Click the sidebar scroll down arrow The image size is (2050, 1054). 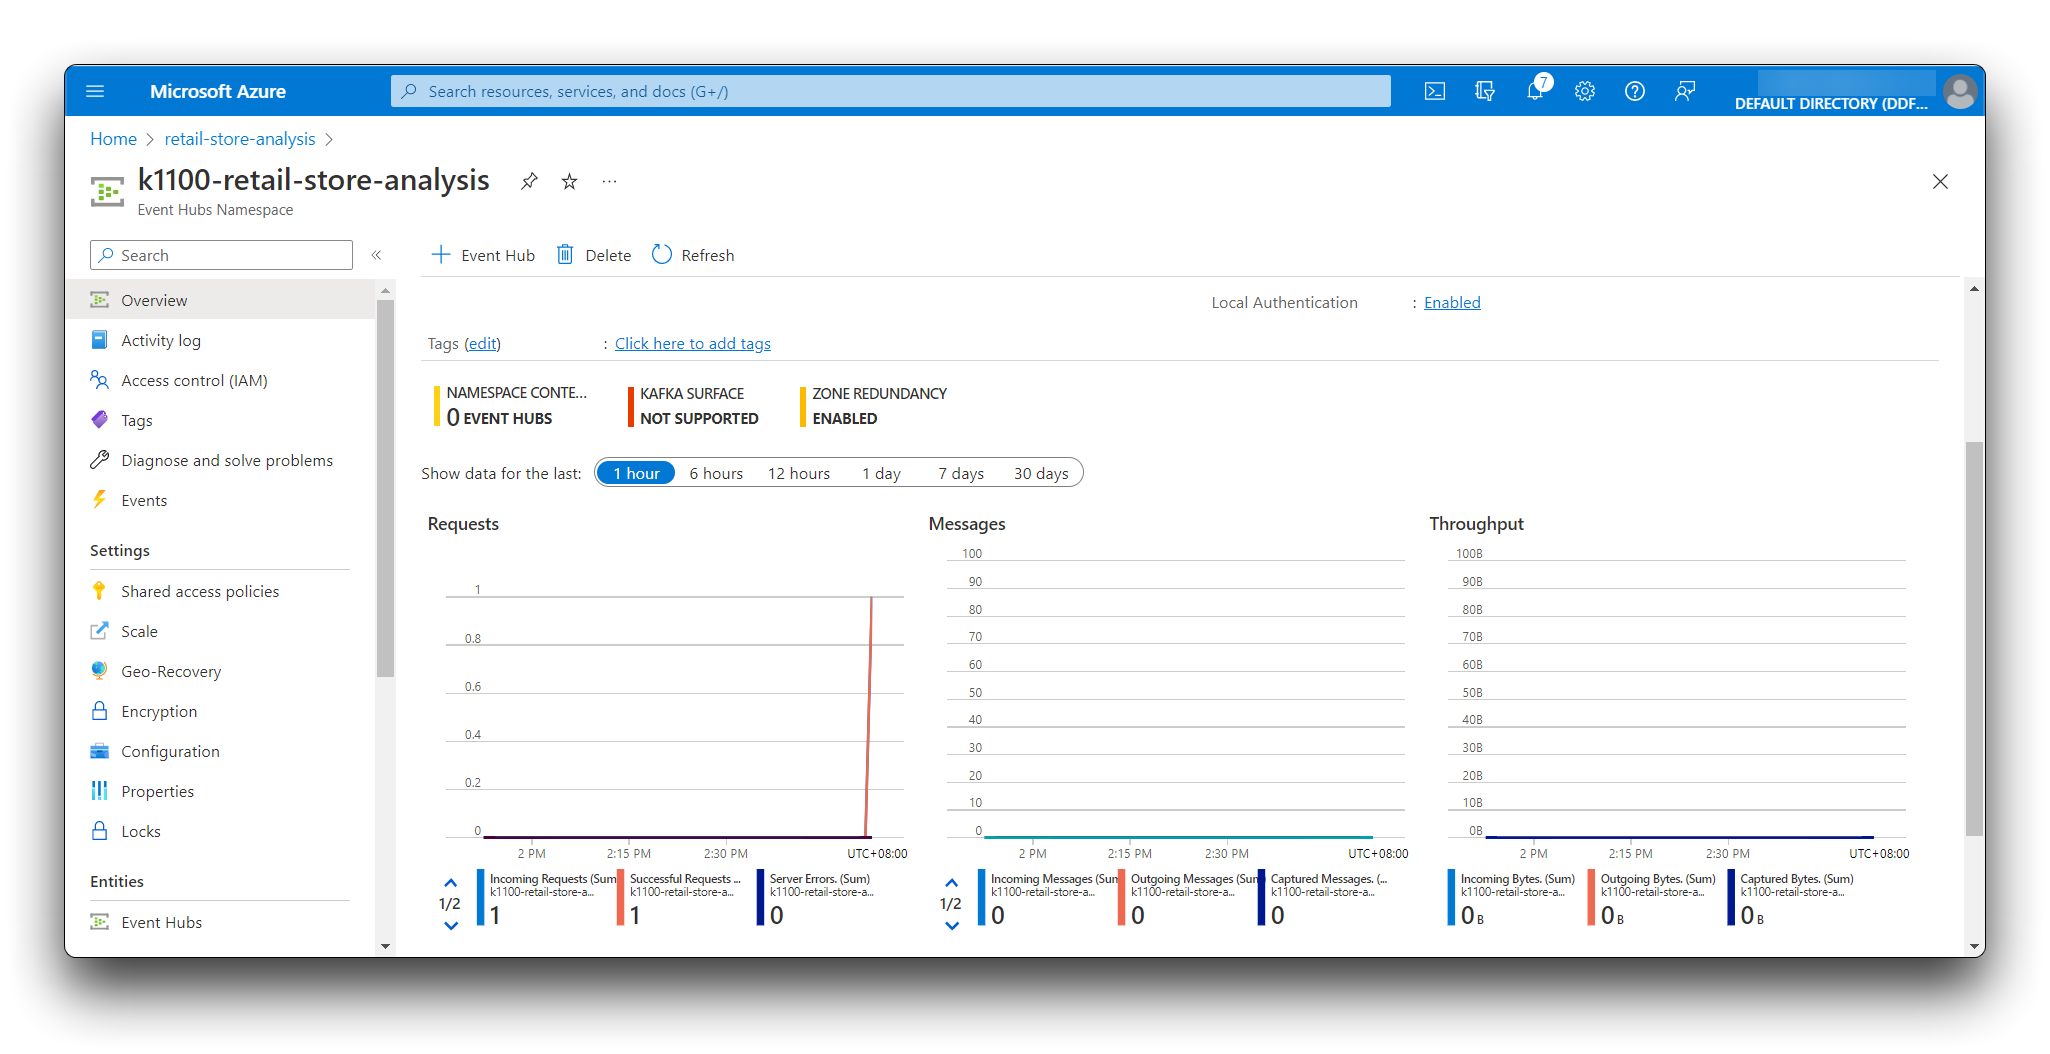(x=385, y=946)
